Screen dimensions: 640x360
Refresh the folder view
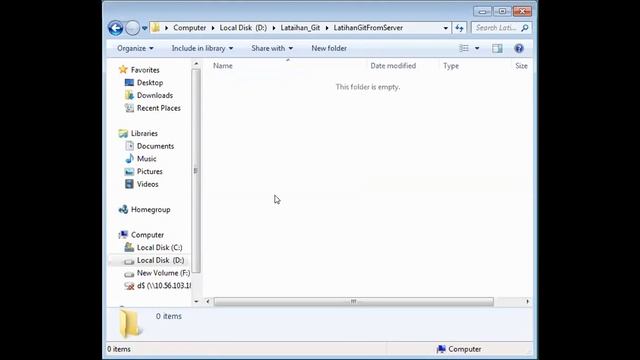tap(459, 28)
